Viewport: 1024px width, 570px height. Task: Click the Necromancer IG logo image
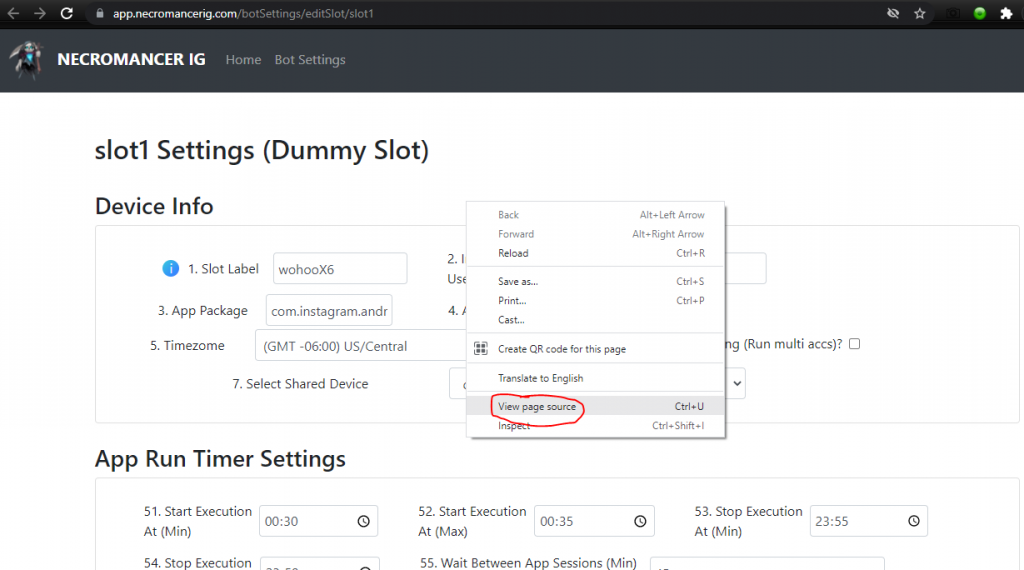tap(26, 59)
